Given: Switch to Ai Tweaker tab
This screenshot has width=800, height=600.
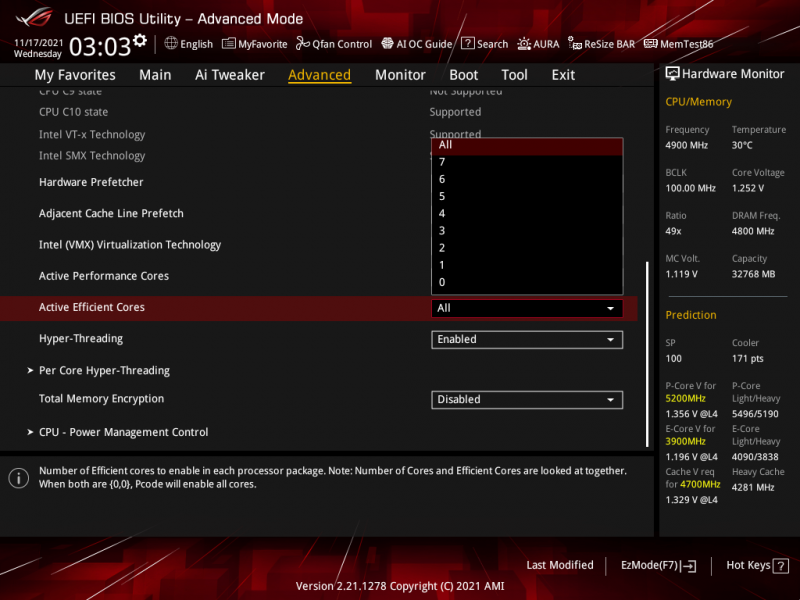Looking at the screenshot, I should [x=230, y=75].
